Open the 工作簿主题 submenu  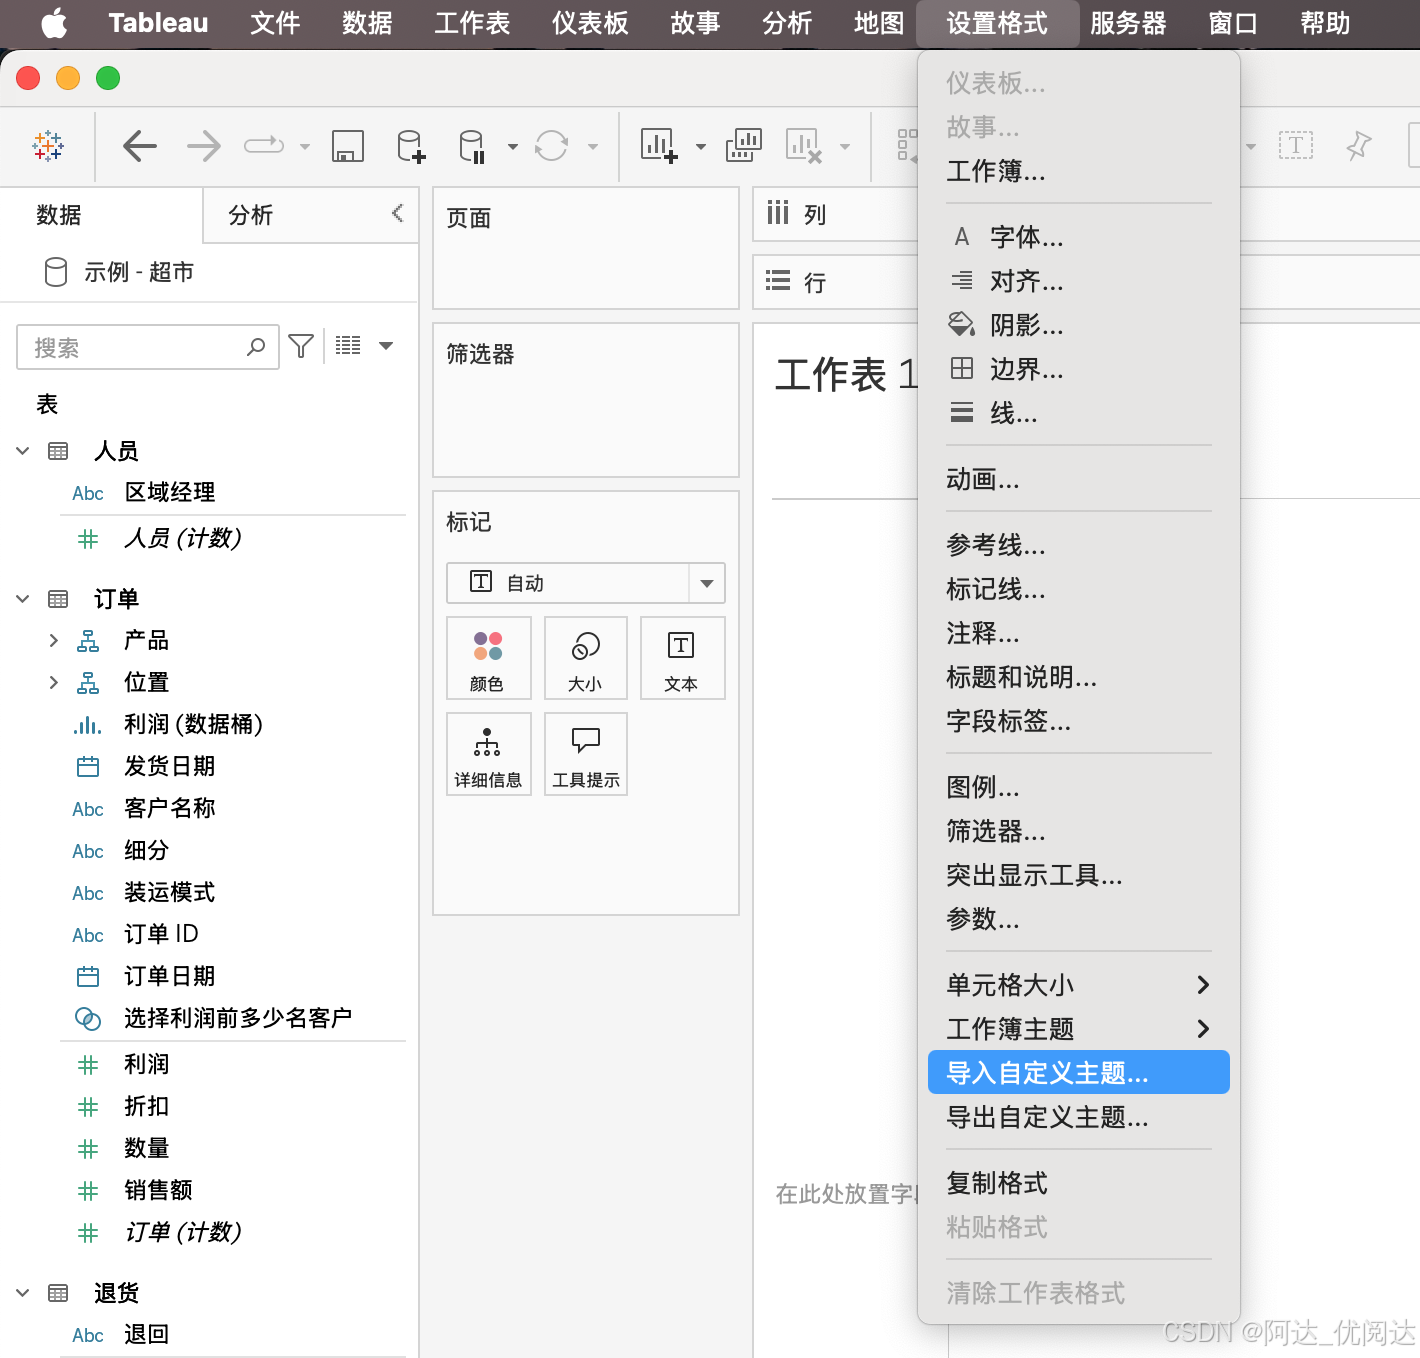1078,1029
